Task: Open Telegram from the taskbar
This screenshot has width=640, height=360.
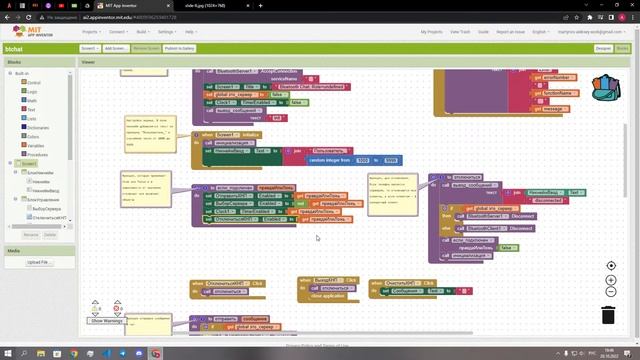Action: [122, 353]
